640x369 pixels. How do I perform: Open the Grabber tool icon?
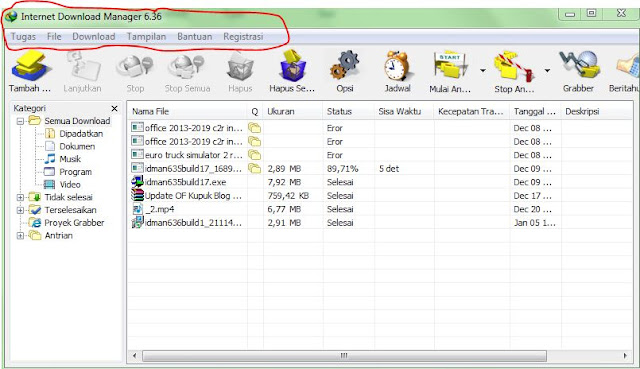pyautogui.click(x=579, y=65)
